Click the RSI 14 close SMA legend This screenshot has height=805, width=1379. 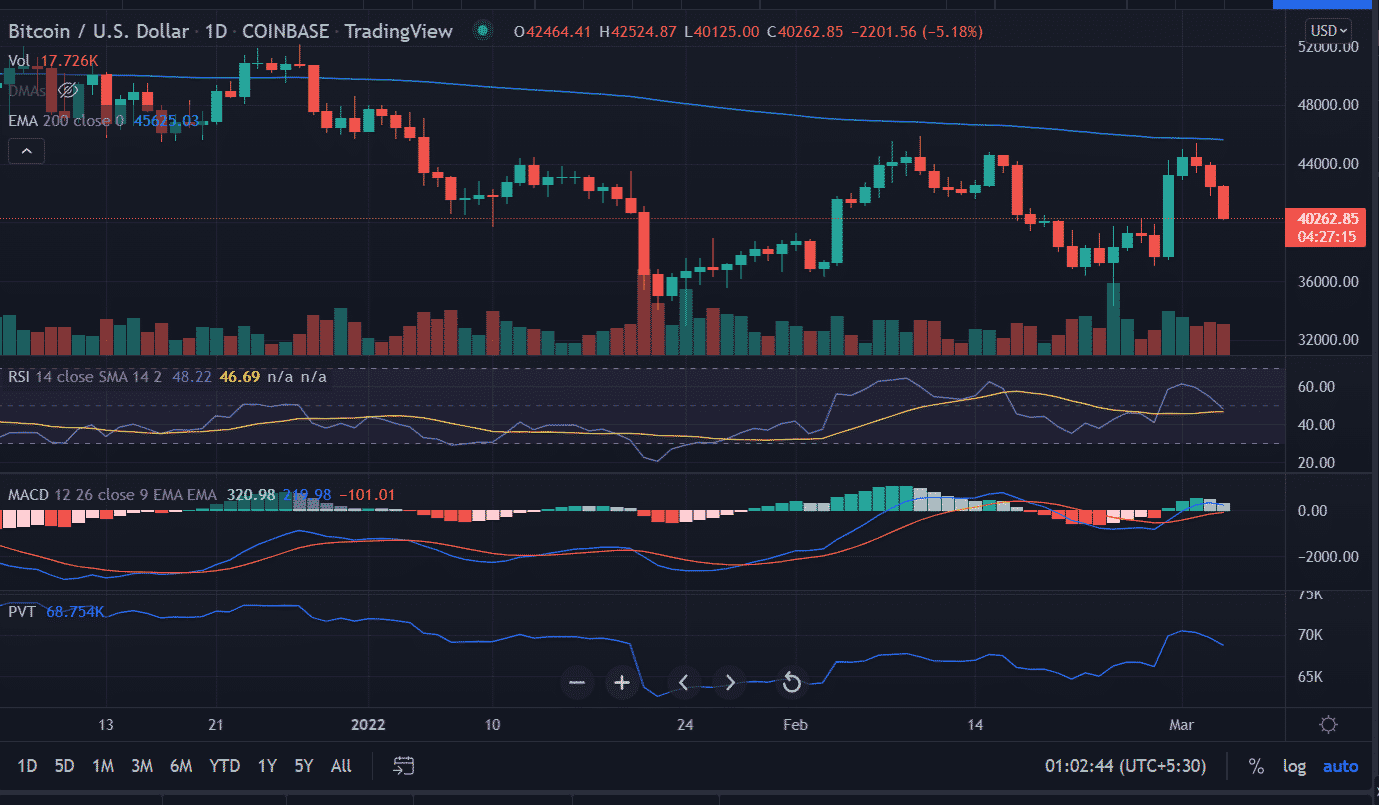point(83,377)
